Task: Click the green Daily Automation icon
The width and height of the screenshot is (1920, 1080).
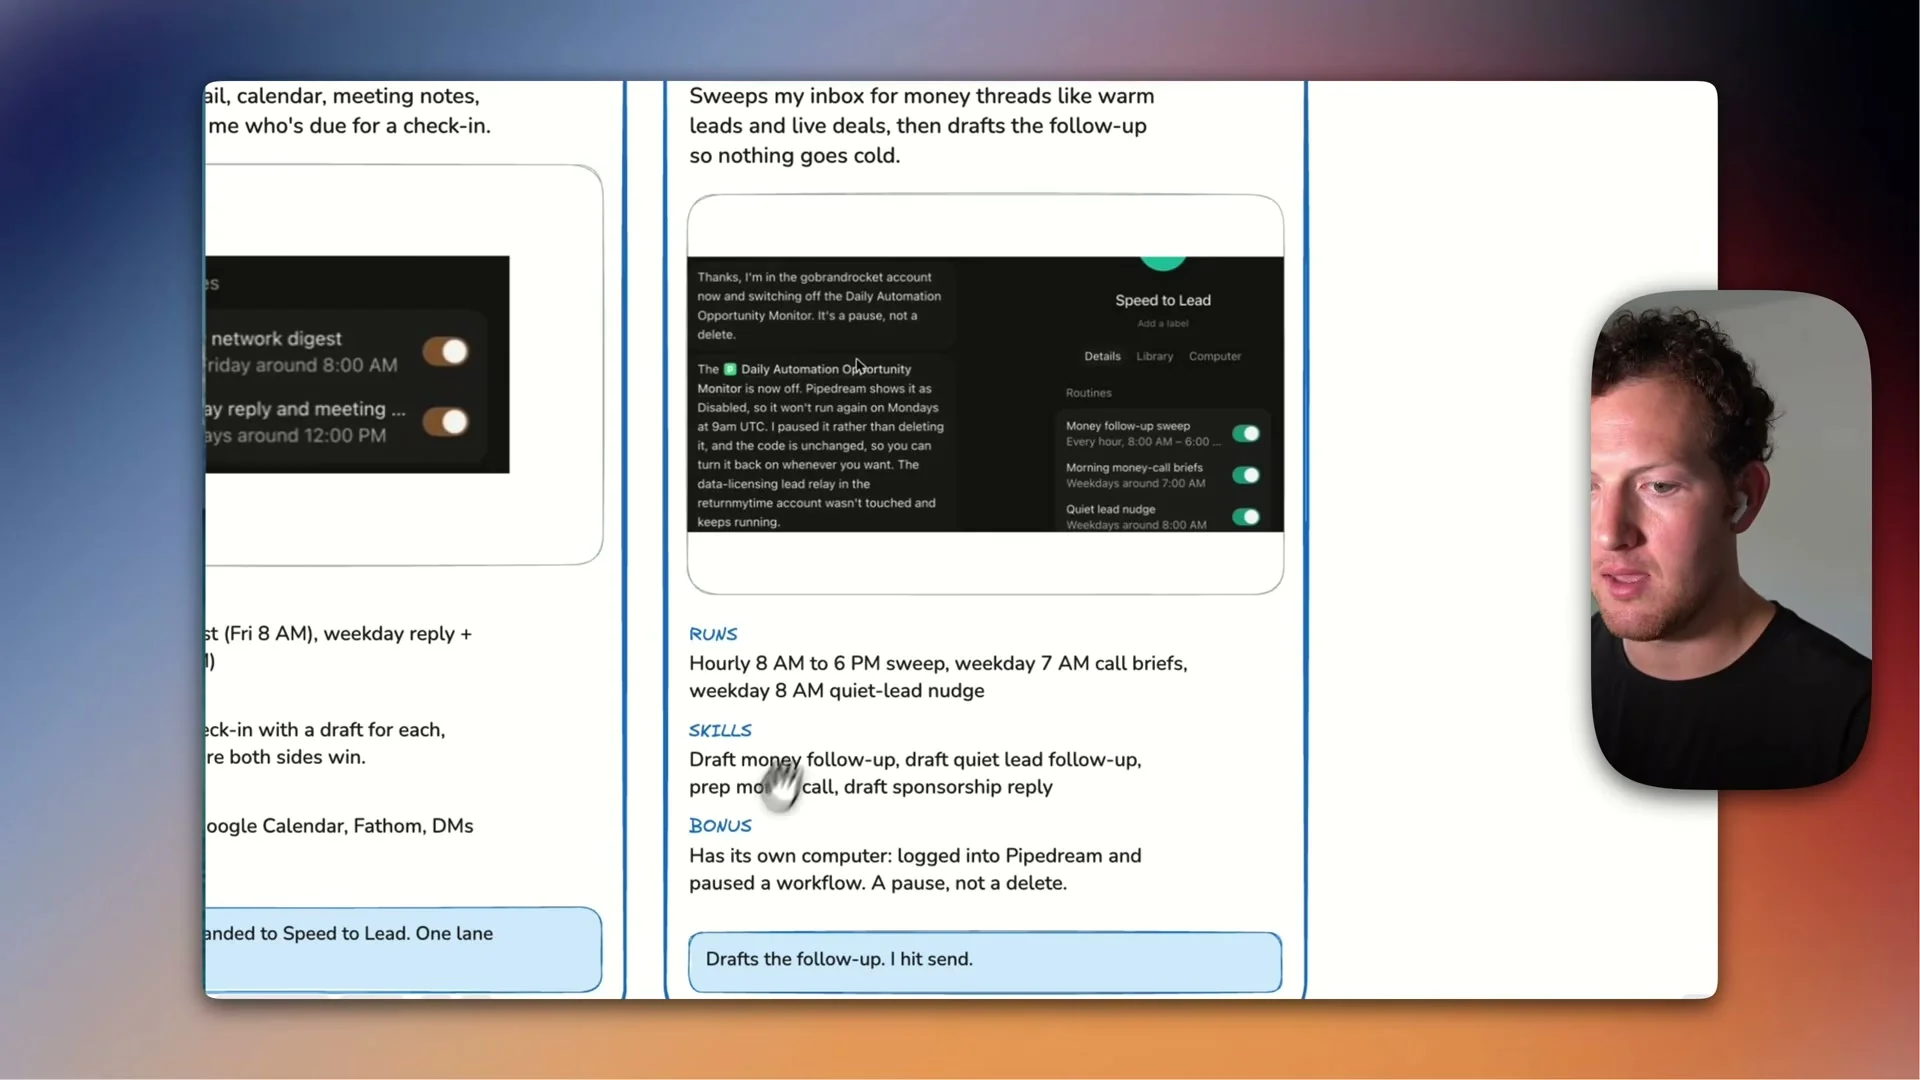Action: pyautogui.click(x=729, y=369)
